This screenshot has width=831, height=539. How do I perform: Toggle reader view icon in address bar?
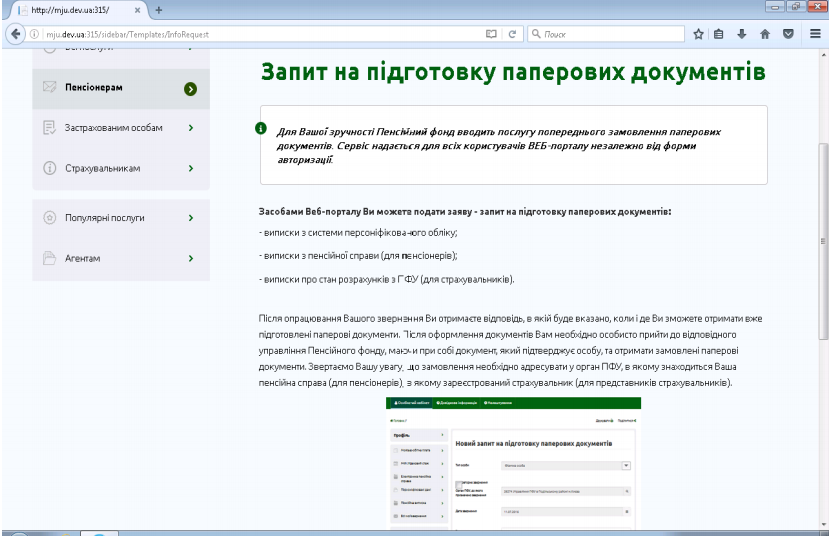click(x=491, y=34)
